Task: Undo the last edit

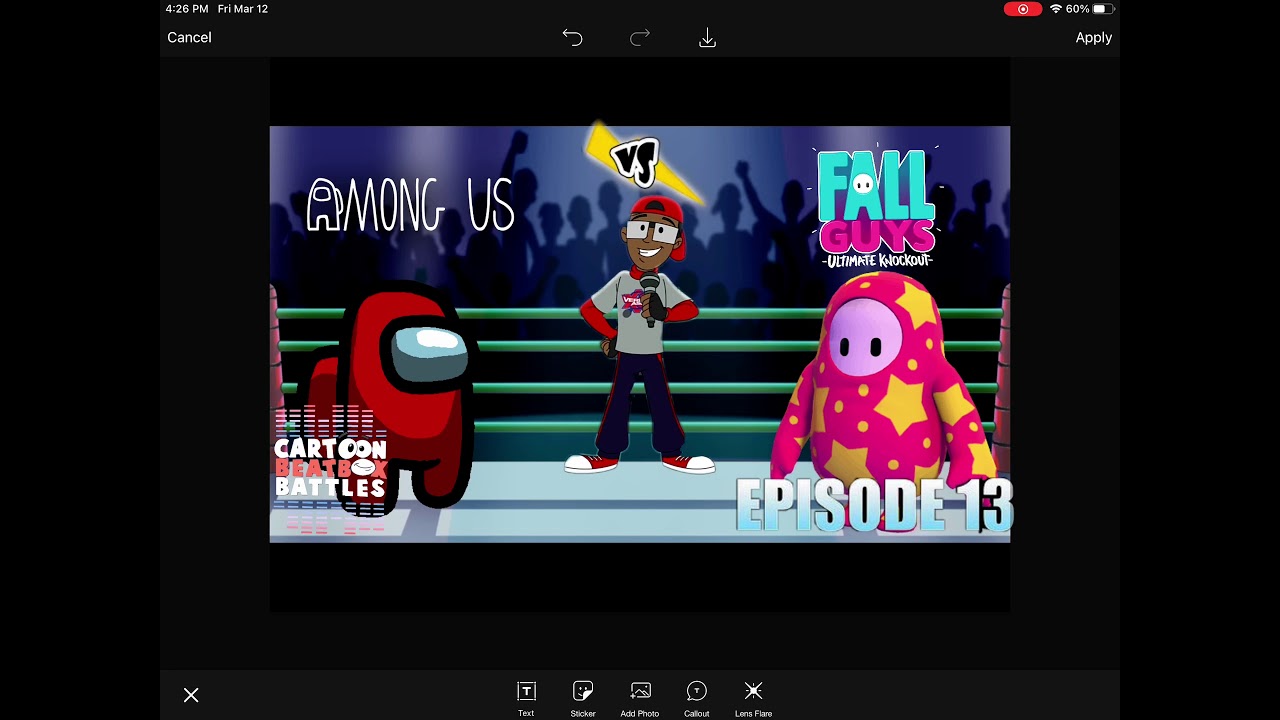Action: [572, 37]
